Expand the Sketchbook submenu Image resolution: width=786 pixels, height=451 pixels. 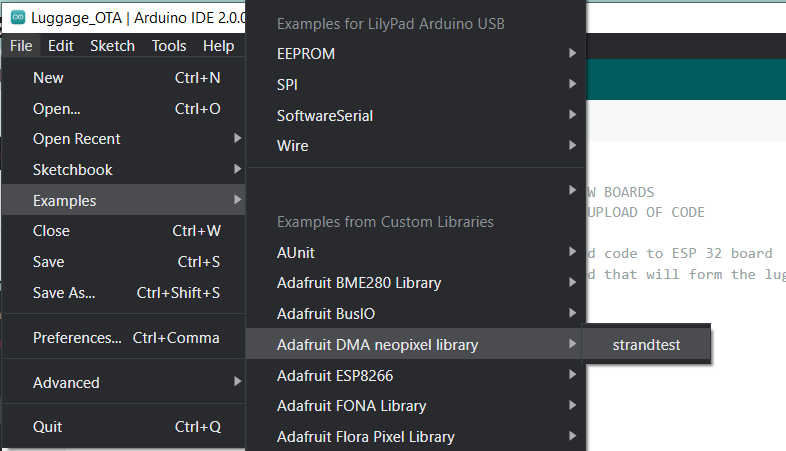coord(124,170)
